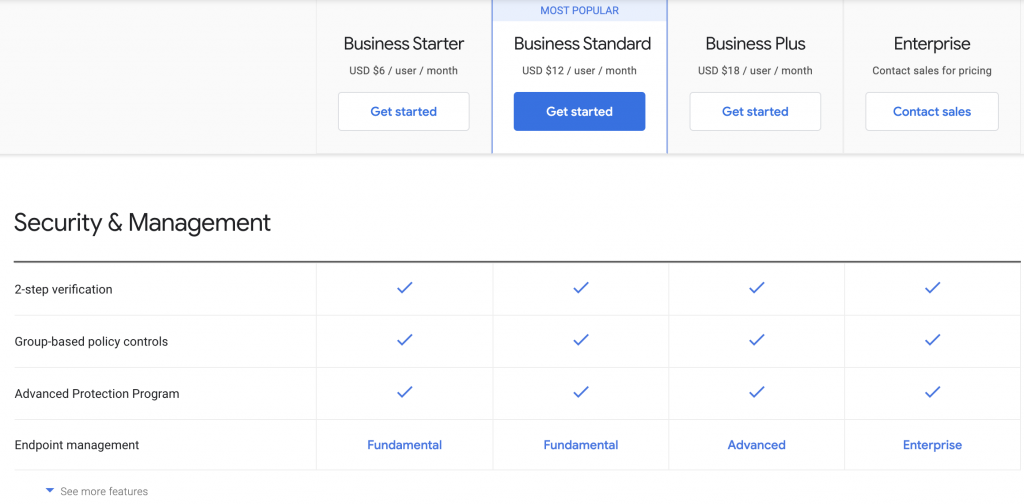Get started with Business Starter plan
The width and height of the screenshot is (1024, 504).
404,112
